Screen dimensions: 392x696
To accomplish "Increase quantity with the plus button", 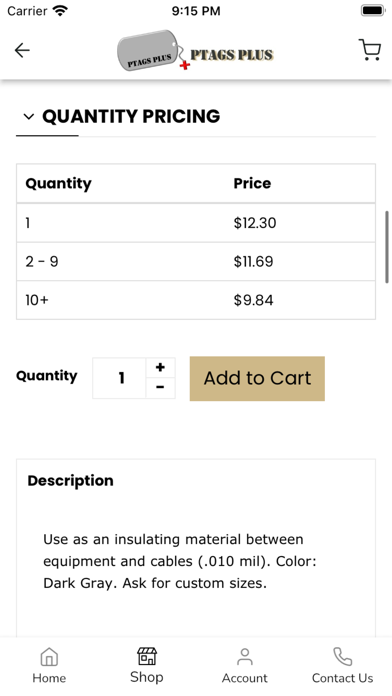I will (160, 368).
